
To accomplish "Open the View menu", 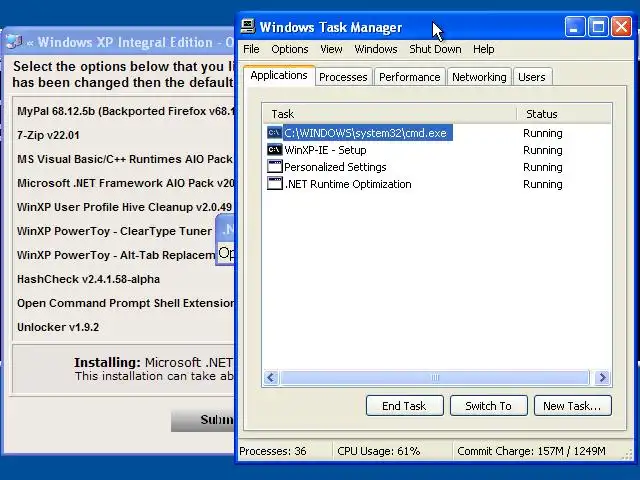I will (x=331, y=49).
